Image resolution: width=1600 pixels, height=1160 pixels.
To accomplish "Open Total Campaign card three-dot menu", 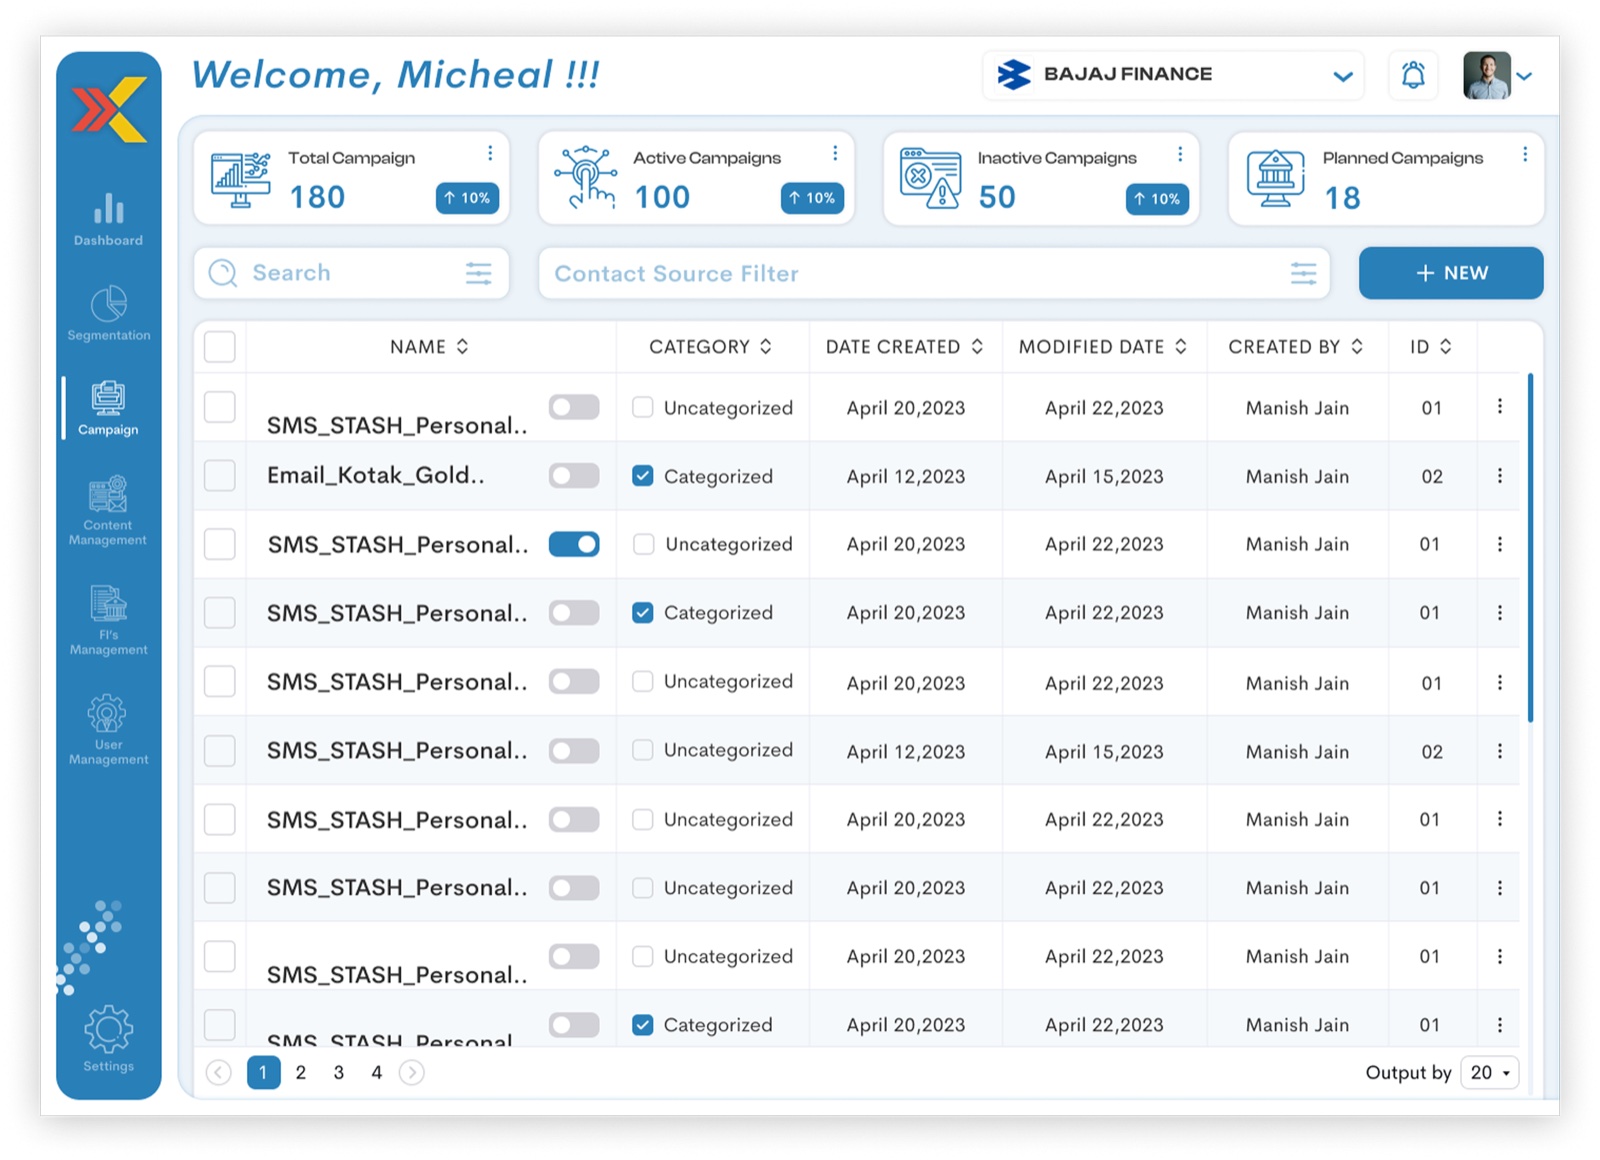I will [490, 153].
